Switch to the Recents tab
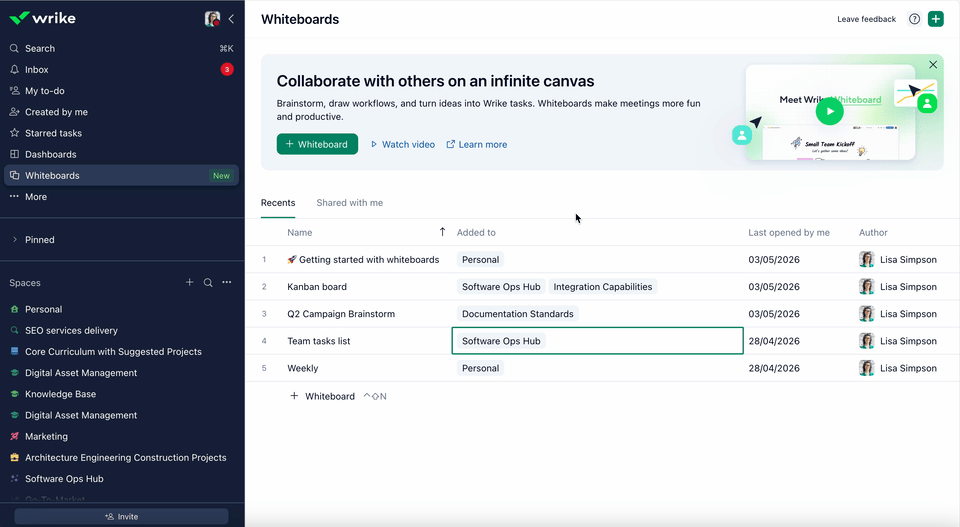This screenshot has width=960, height=527. click(278, 203)
